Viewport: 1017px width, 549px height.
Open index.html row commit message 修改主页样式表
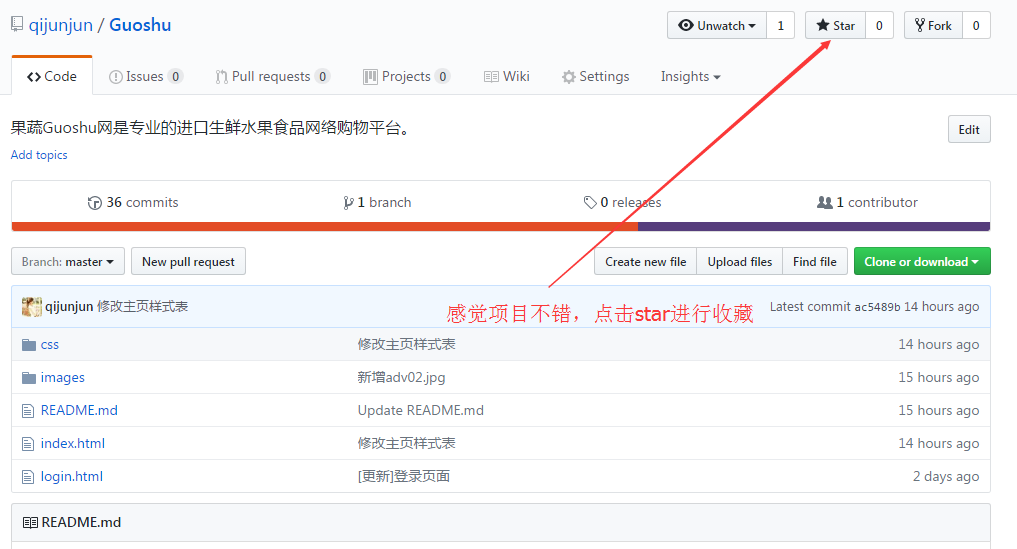[x=407, y=443]
